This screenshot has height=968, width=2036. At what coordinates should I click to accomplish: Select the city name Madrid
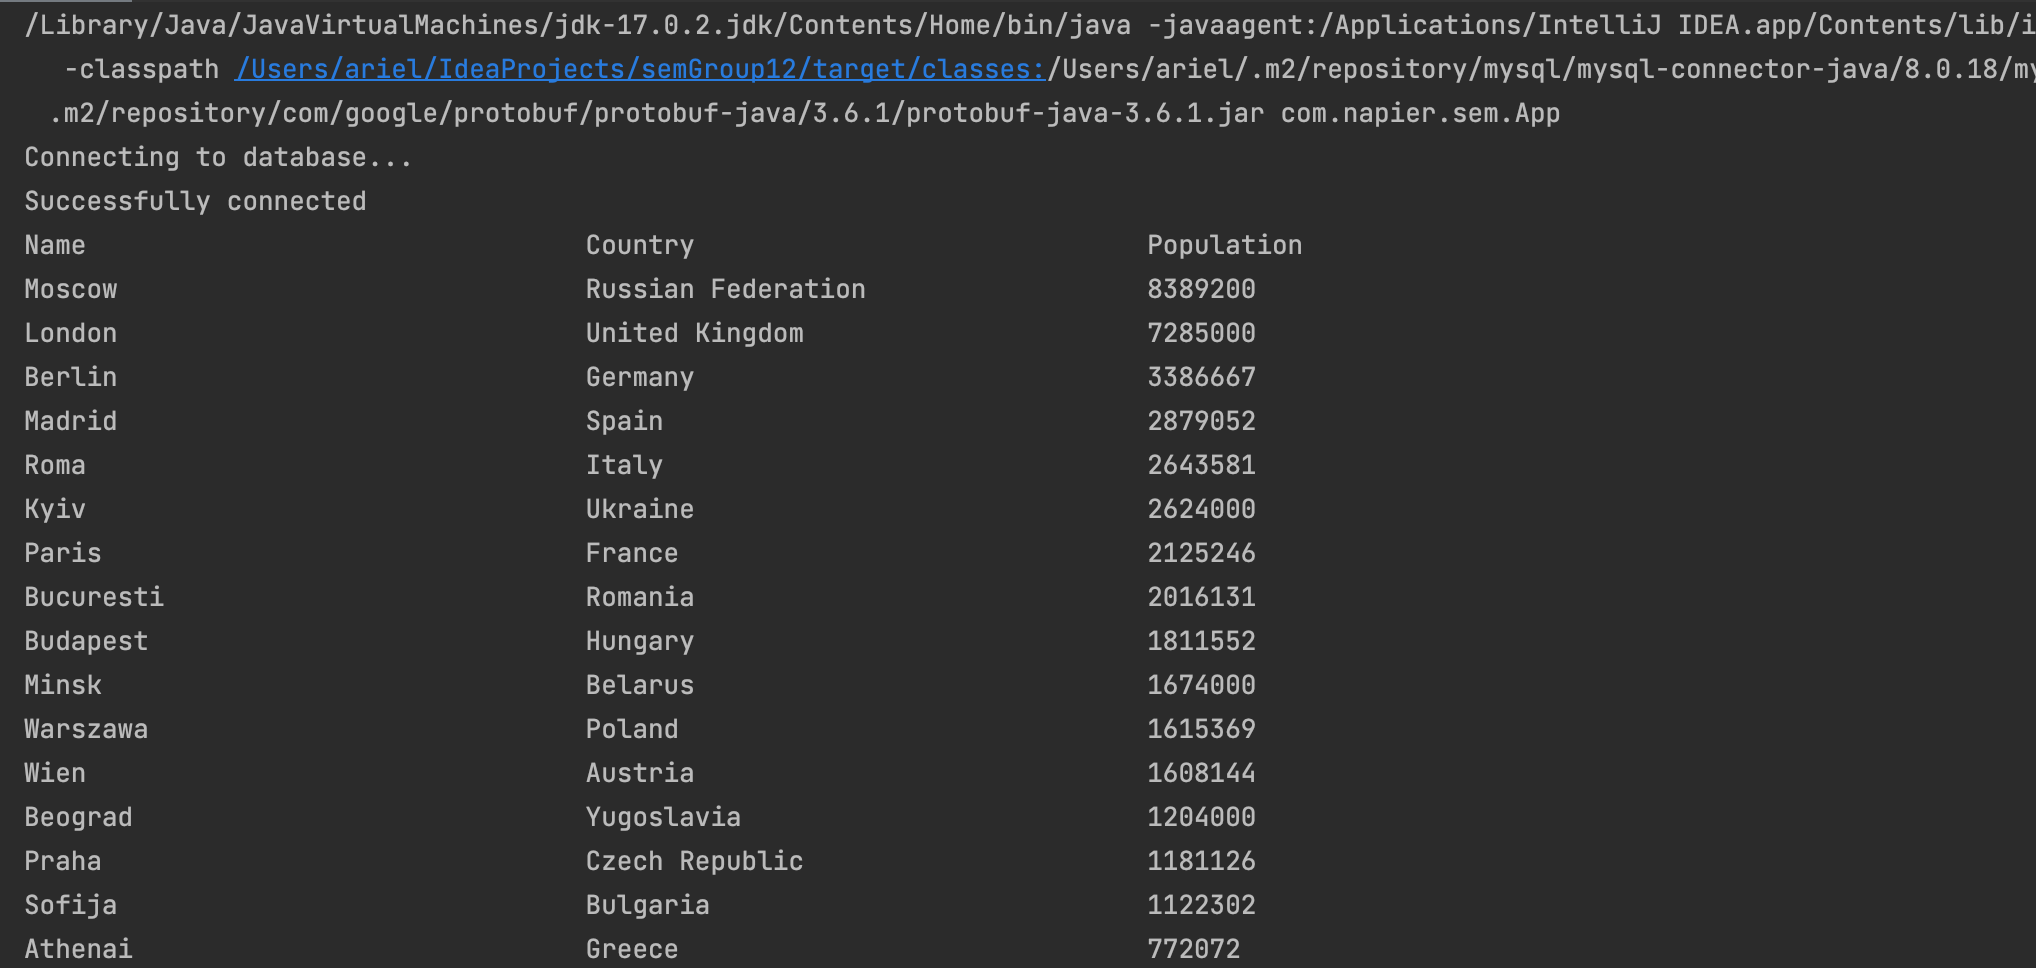point(71,421)
